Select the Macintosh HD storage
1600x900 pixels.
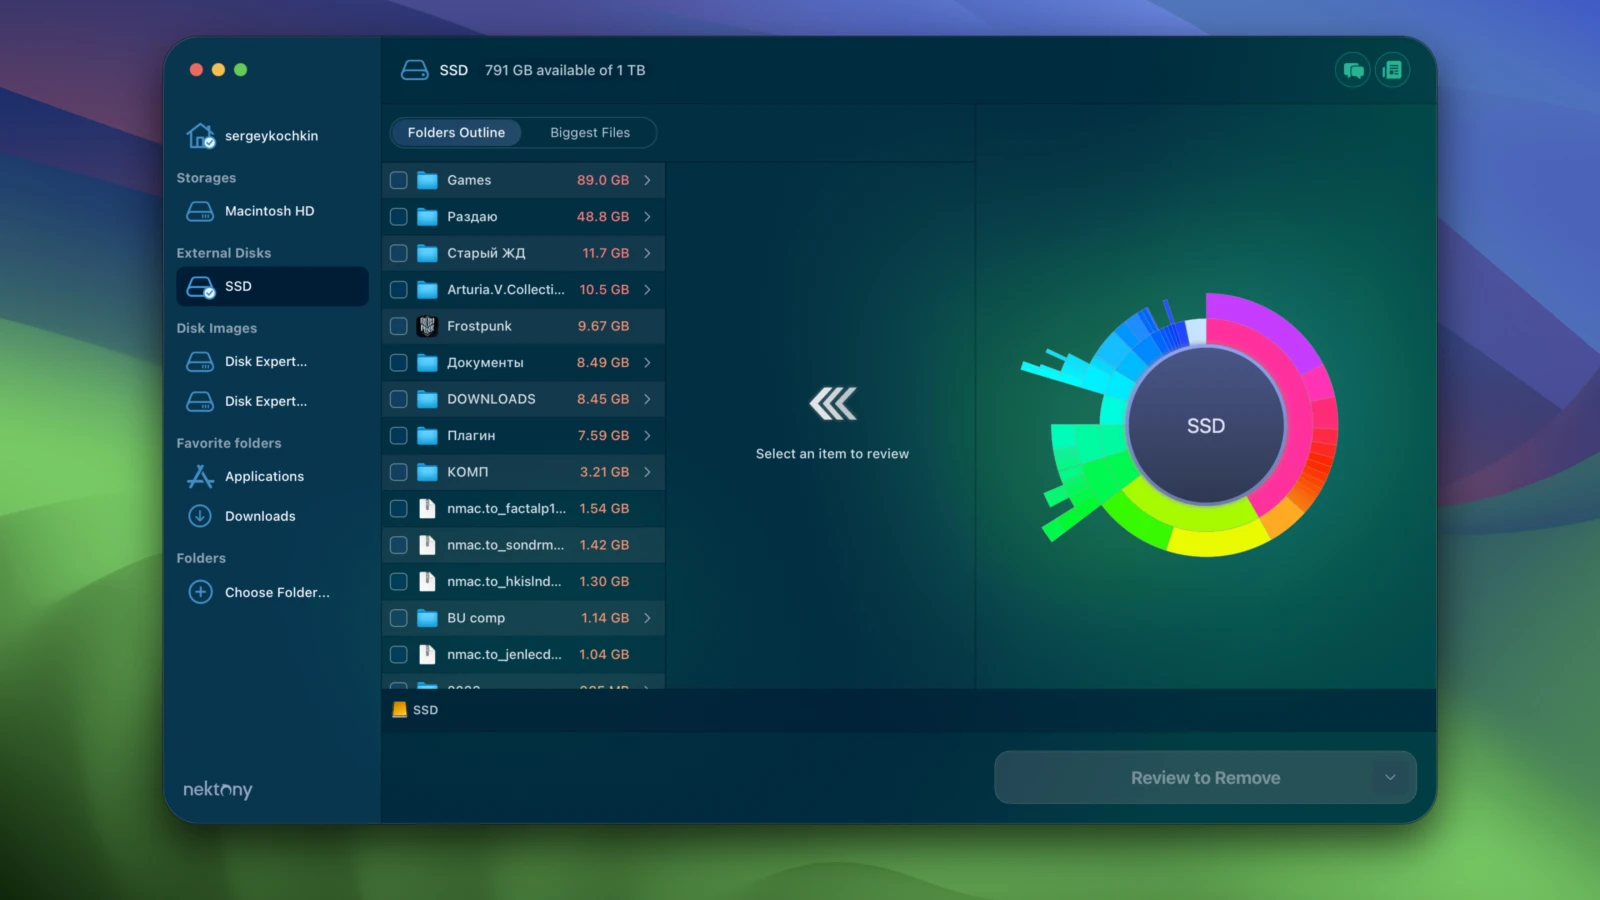coord(269,211)
